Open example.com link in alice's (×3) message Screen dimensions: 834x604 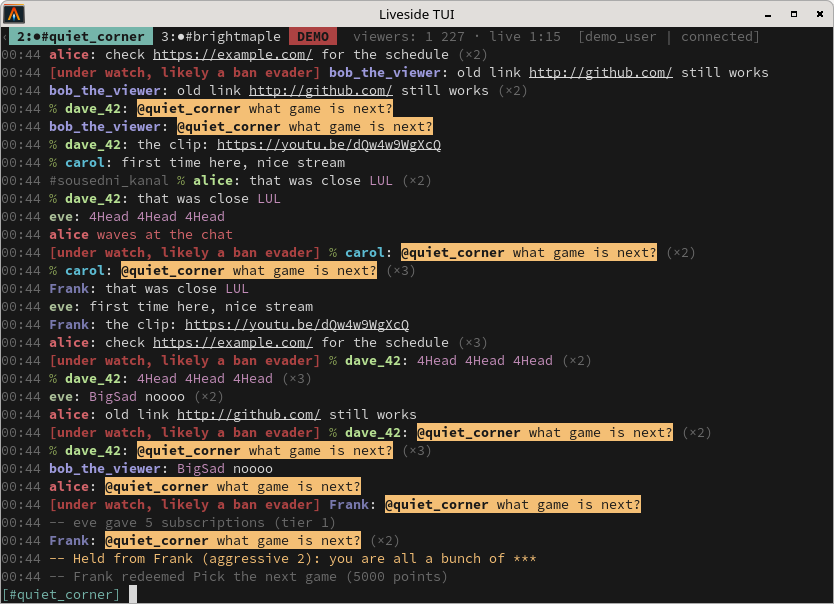pos(232,343)
